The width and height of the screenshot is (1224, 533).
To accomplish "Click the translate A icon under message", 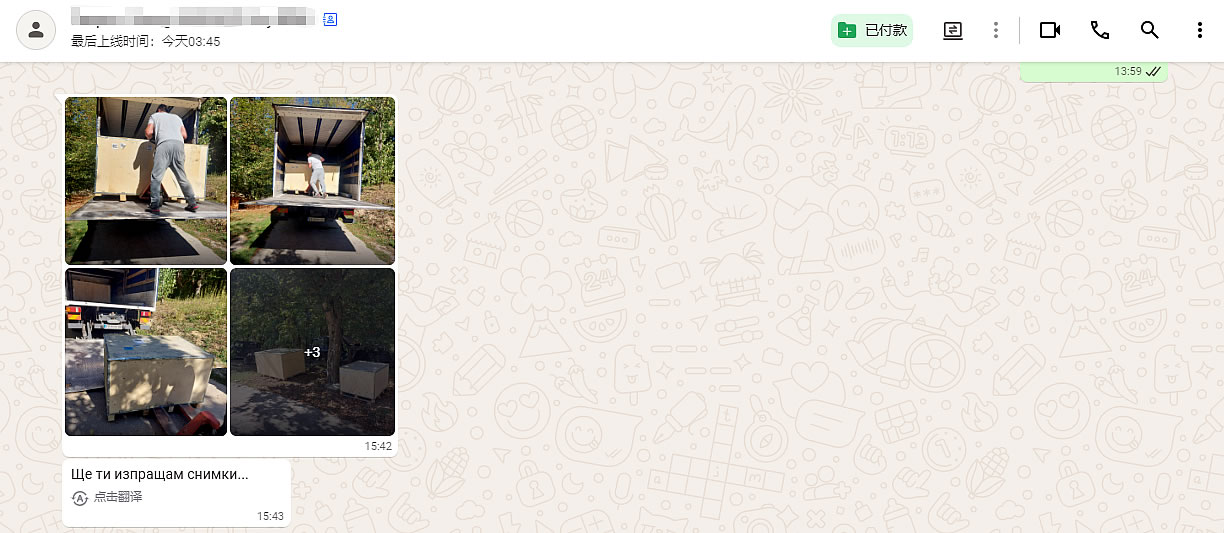I will (x=80, y=497).
